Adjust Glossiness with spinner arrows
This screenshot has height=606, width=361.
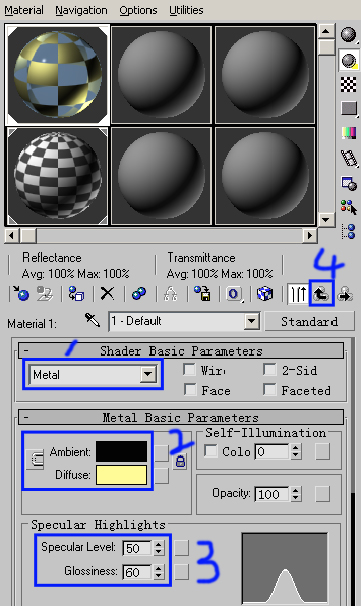click(158, 572)
